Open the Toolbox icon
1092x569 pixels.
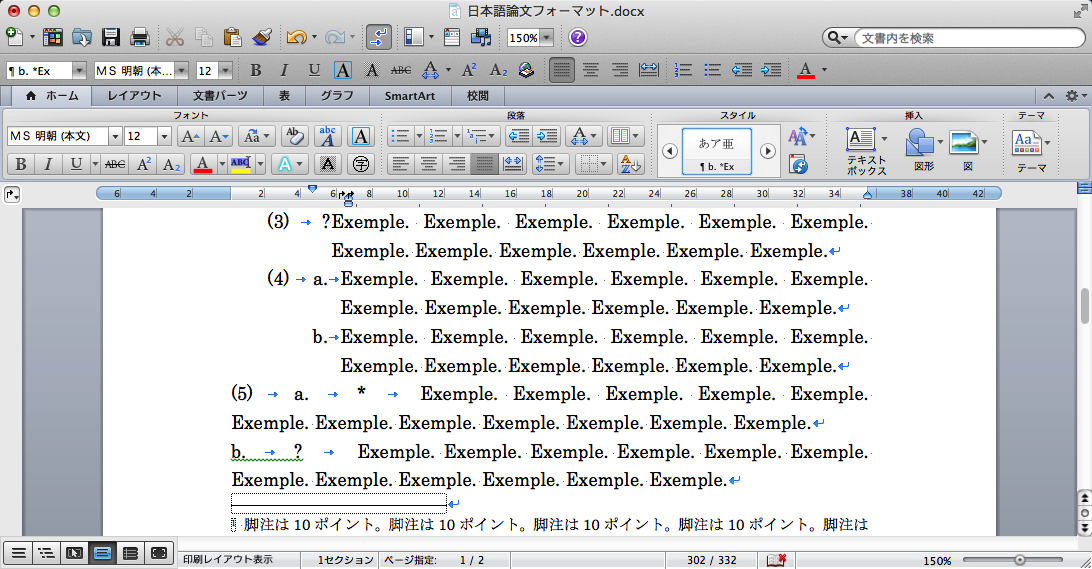pos(452,37)
